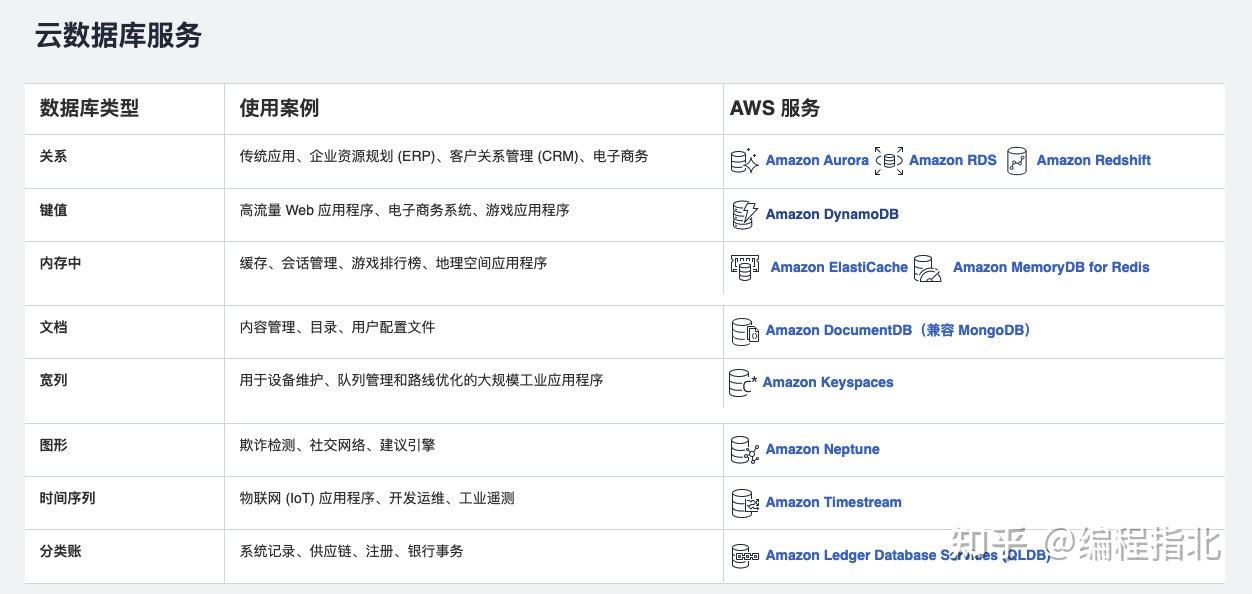Open the Amazon DynamoDB link
Image resolution: width=1252 pixels, height=594 pixels.
coord(832,214)
